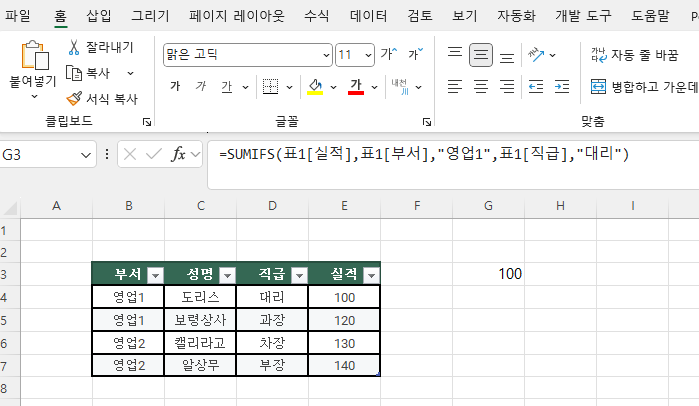The image size is (699, 406).
Task: Click merge and center button
Action: pos(644,86)
